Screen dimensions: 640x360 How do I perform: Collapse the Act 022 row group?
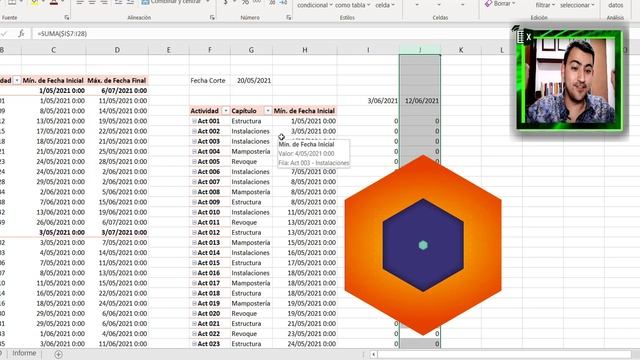[194, 334]
